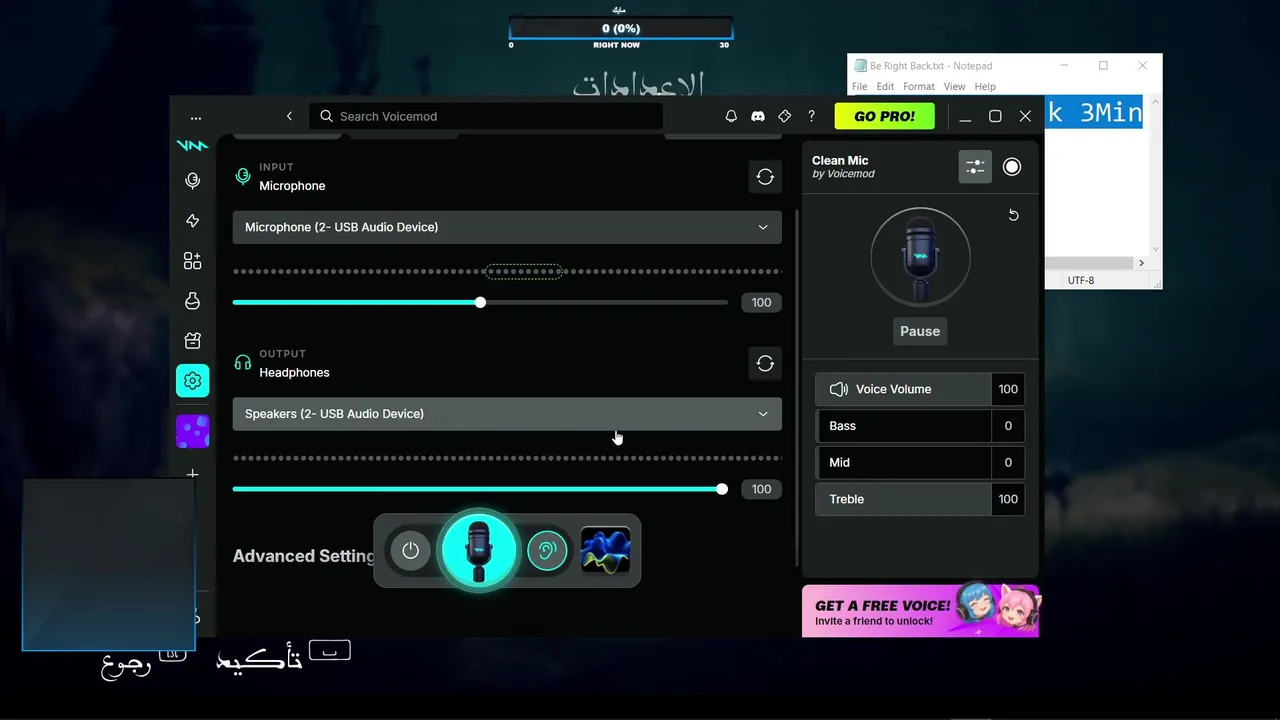Open the purple bubbles sidebar tile
This screenshot has height=720, width=1280.
(193, 432)
